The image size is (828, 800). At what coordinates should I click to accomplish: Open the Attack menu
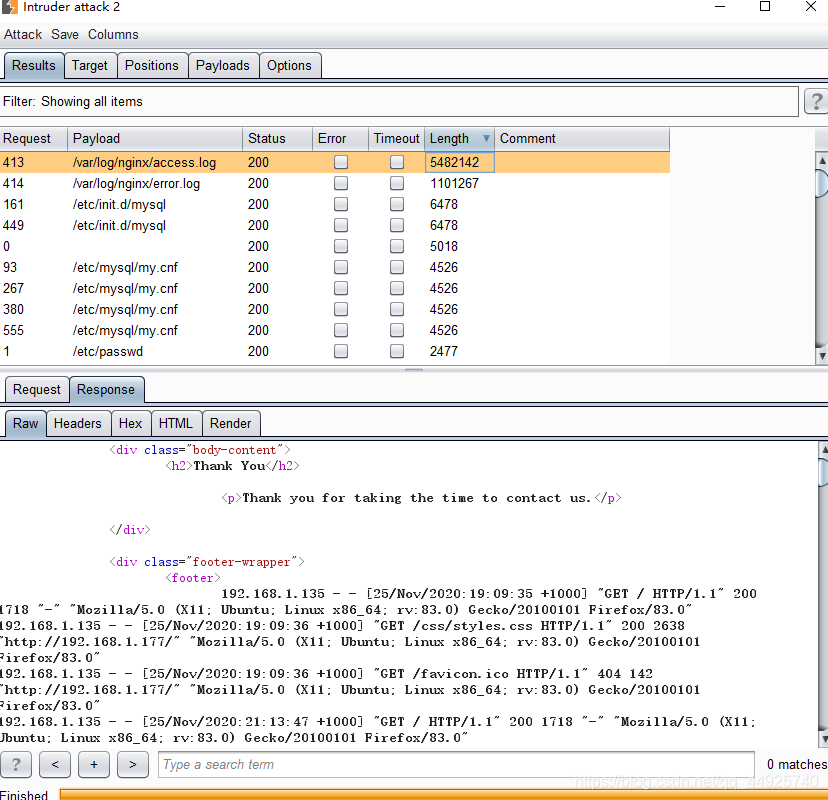[x=23, y=34]
